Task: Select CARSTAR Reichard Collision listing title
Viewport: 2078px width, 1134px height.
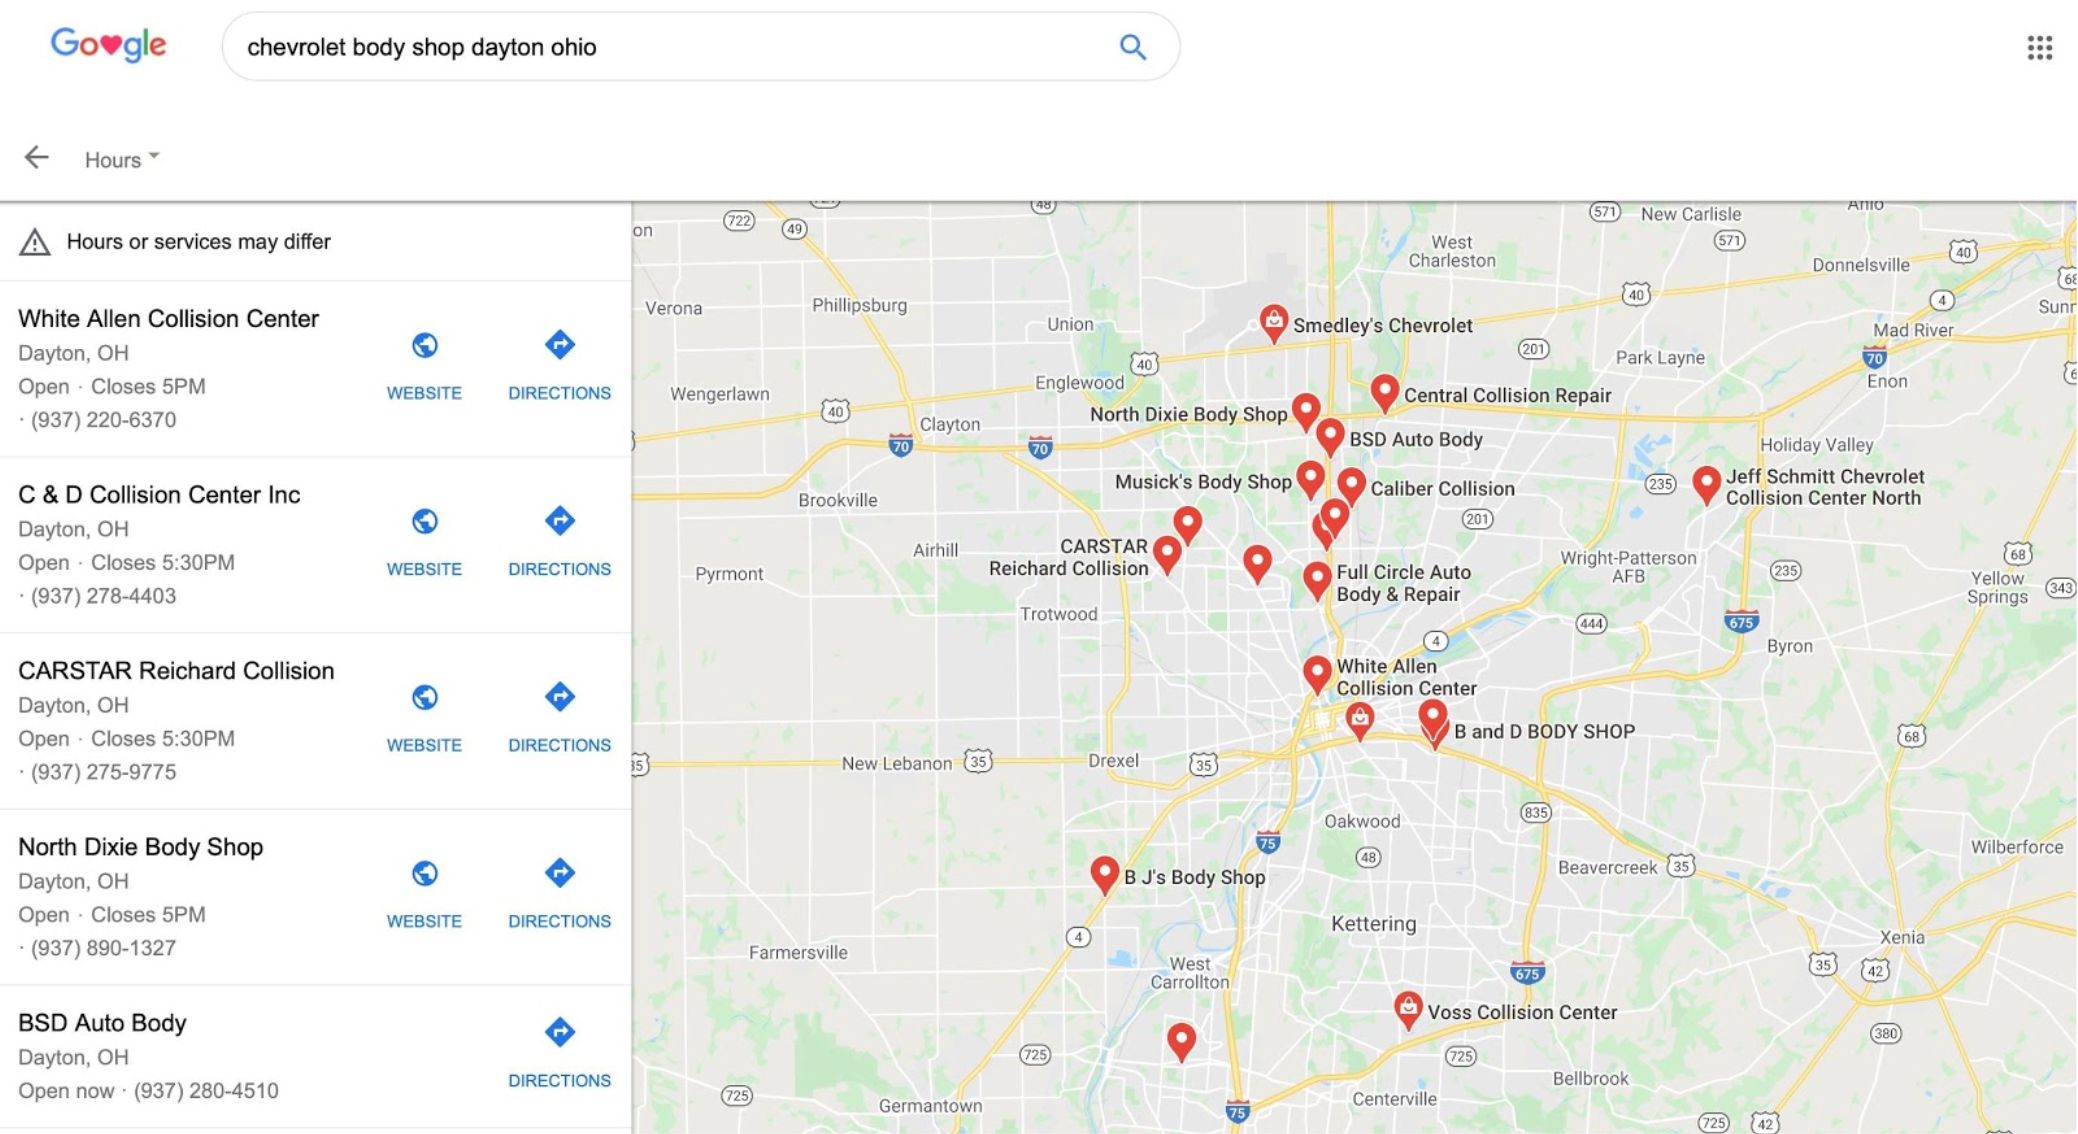Action: click(x=176, y=671)
